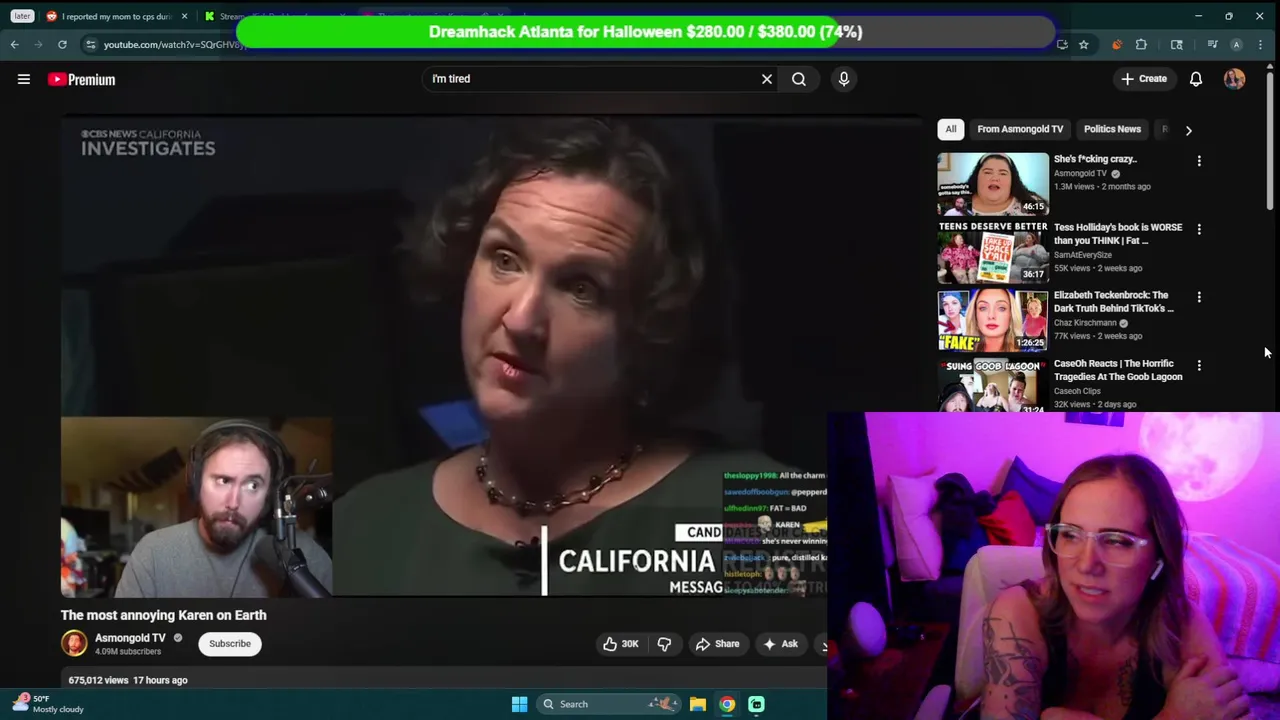The image size is (1280, 720).
Task: Switch to "I reported my mom to cps" tab
Action: click(117, 16)
